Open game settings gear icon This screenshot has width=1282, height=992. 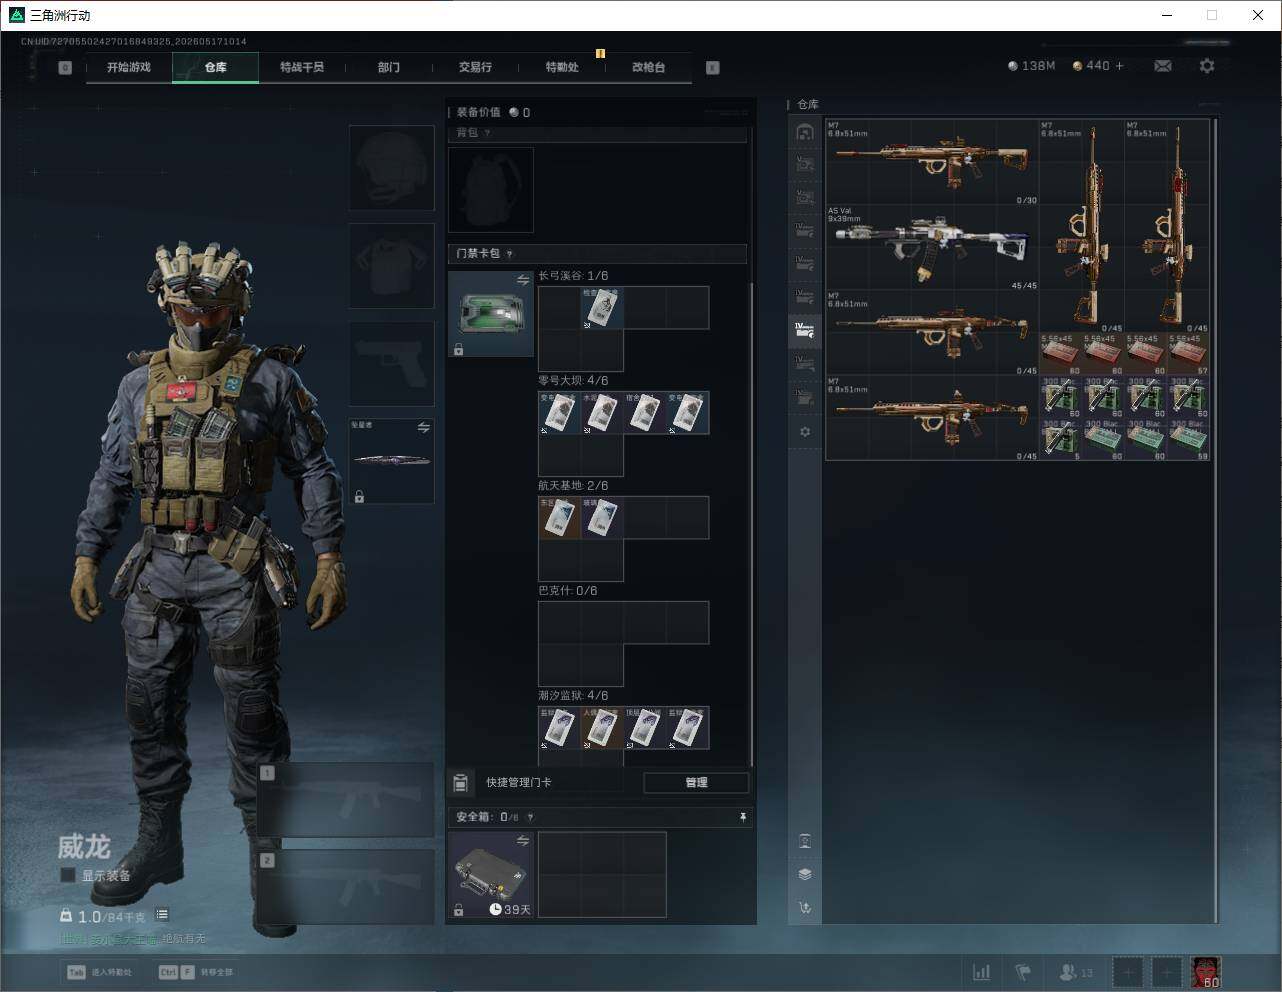point(1207,66)
